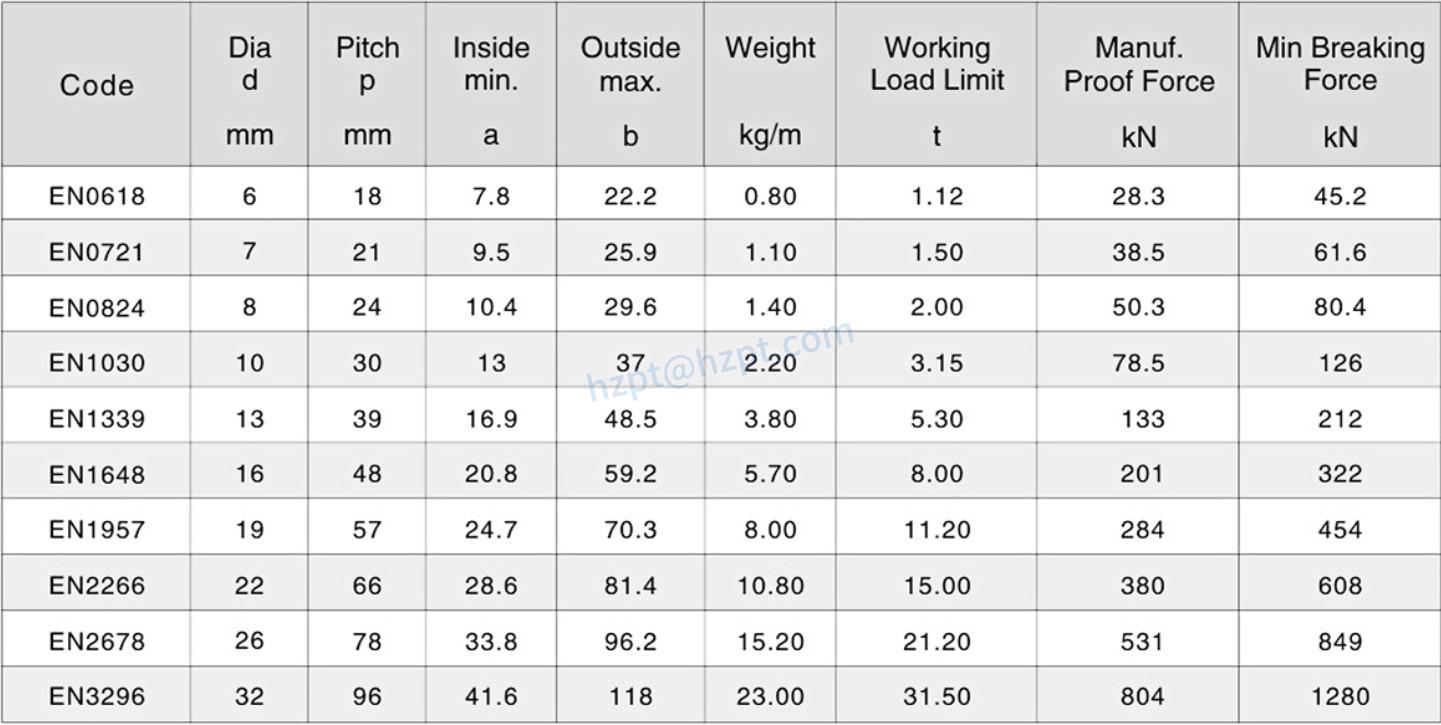Select the 31.50 working load value

click(937, 697)
